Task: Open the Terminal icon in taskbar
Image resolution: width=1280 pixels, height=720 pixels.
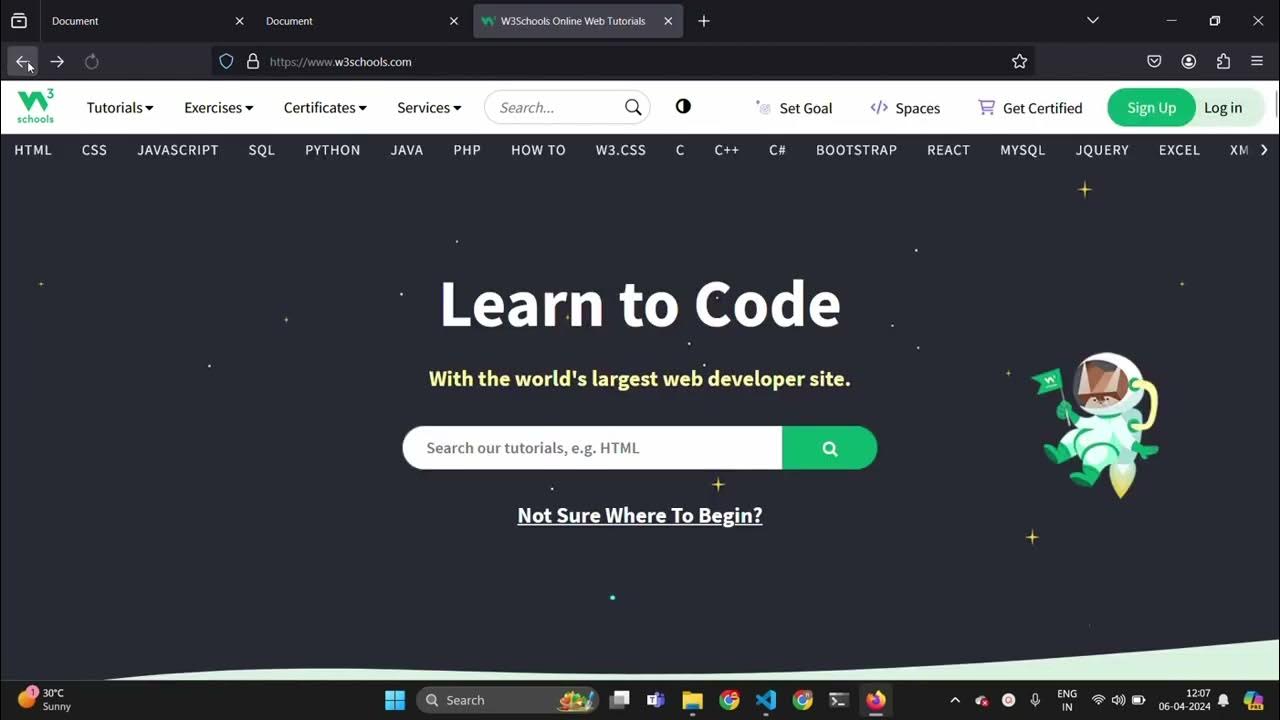Action: pyautogui.click(x=839, y=700)
